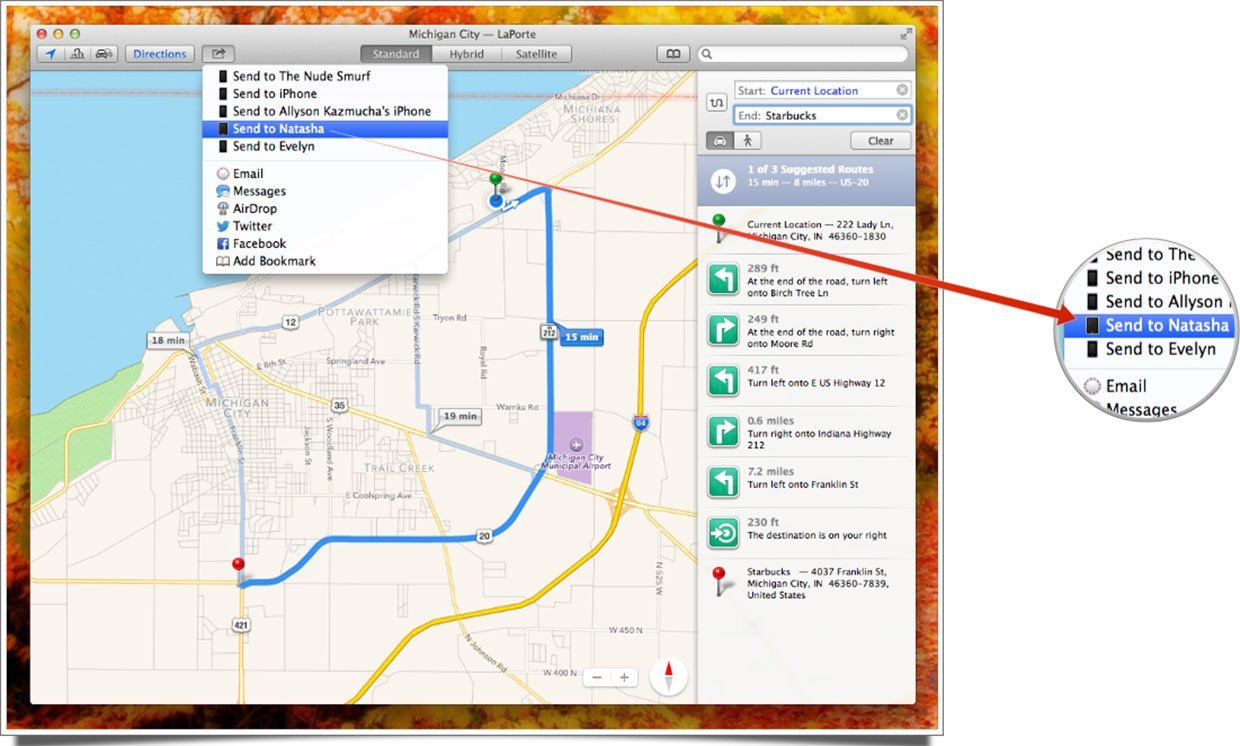Click the arrive icon for 230 ft step
Viewport: 1240px width, 746px height.
pos(723,533)
